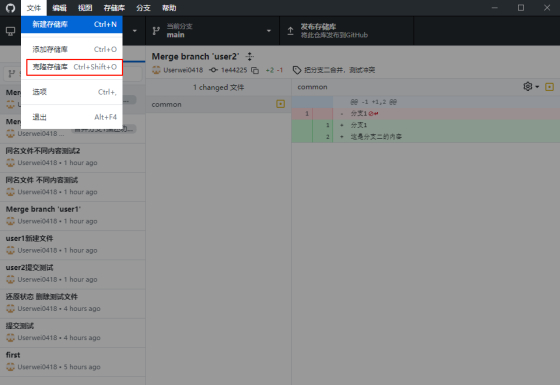Screen dimensions: 560x385
Task: Click the 1 changed 文件 header
Action: [219, 87]
